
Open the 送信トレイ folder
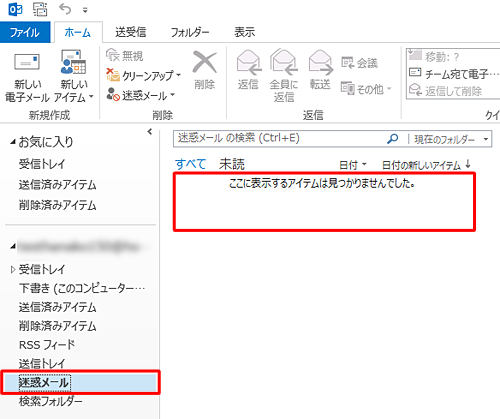pos(42,363)
